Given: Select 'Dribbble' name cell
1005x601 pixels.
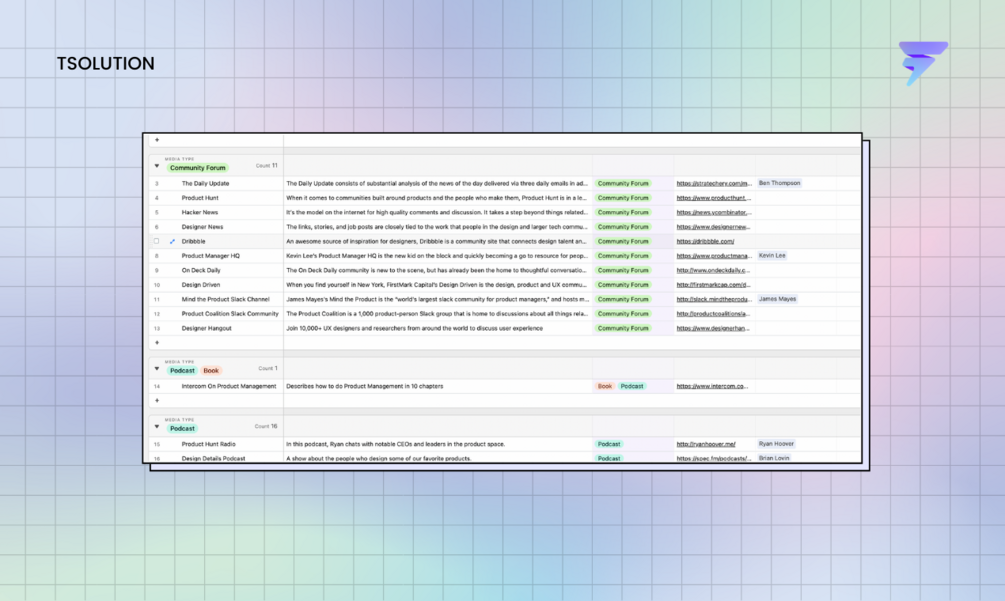Looking at the screenshot, I should click(194, 242).
